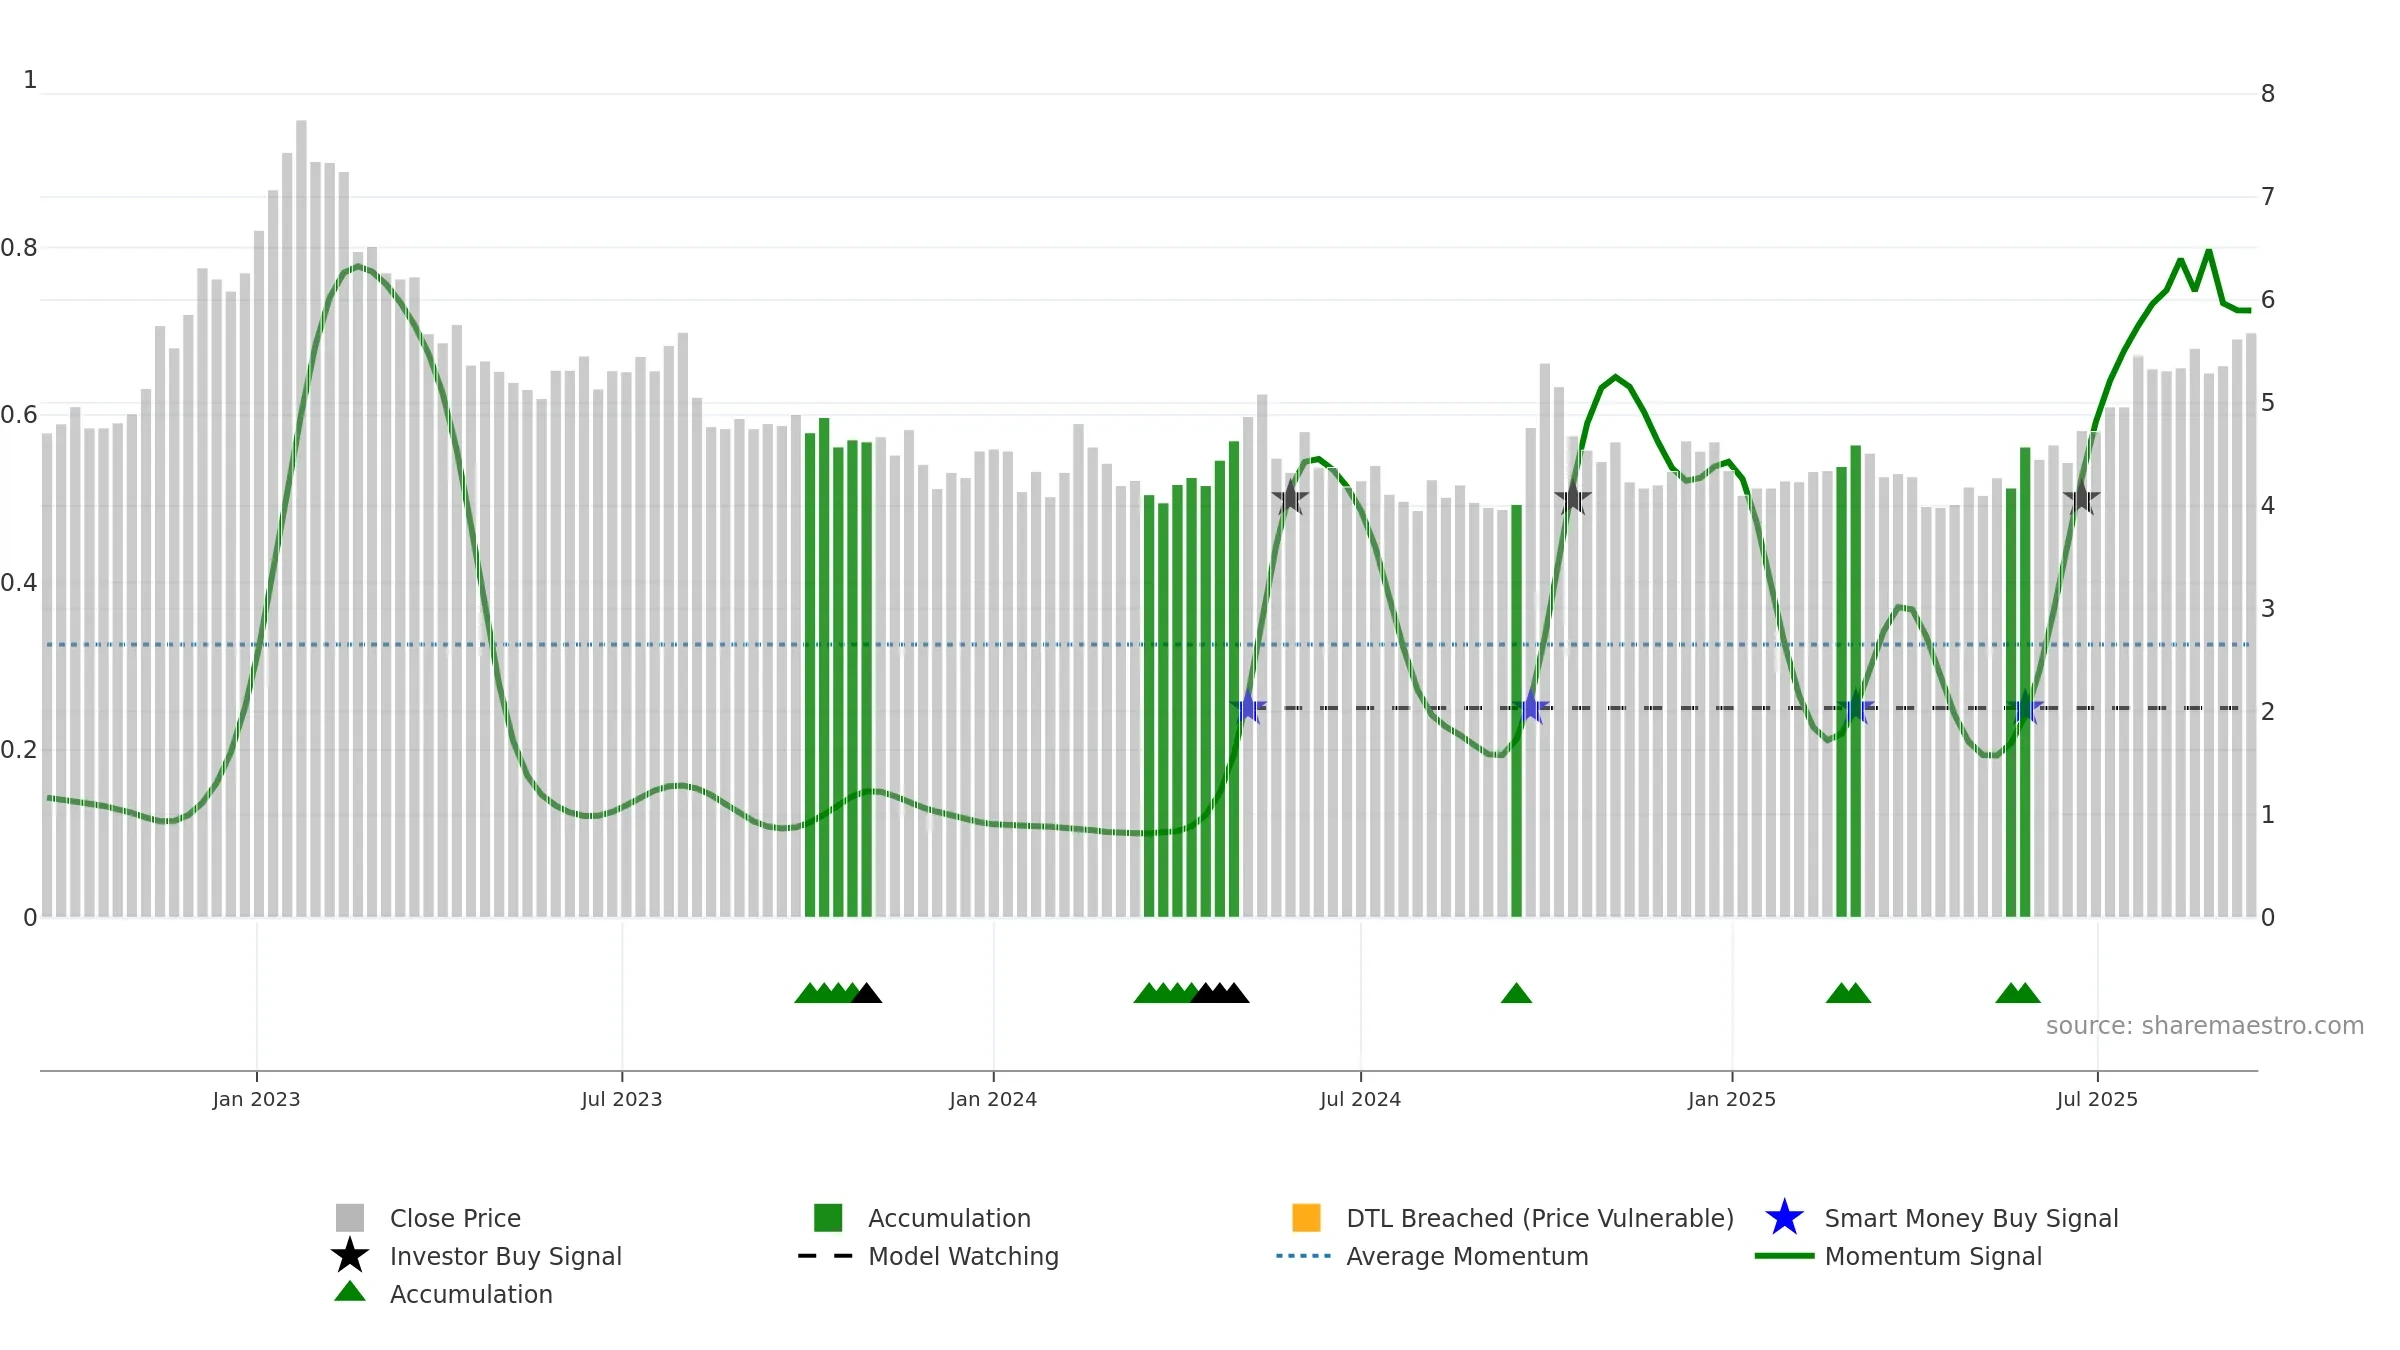Click the green Accumulation triangle in legend

tap(350, 1292)
